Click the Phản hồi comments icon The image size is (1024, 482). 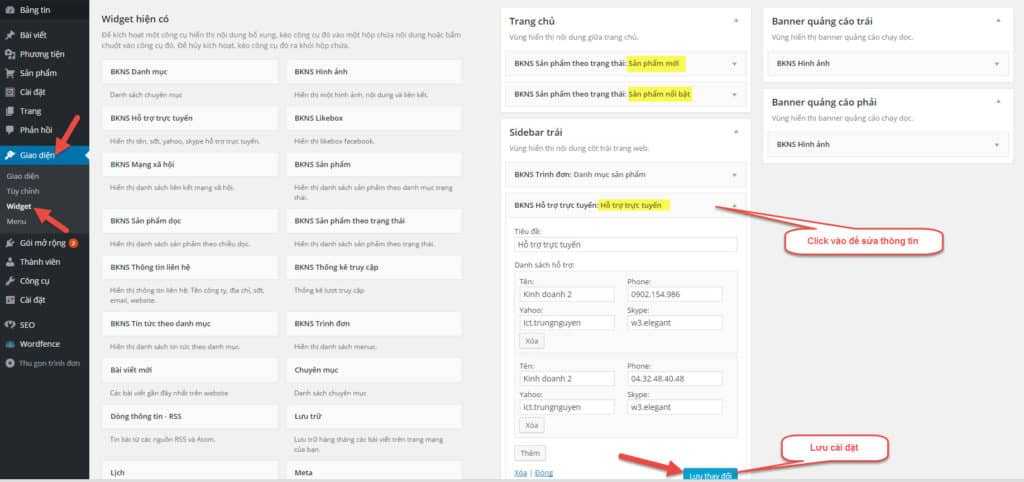click(10, 130)
